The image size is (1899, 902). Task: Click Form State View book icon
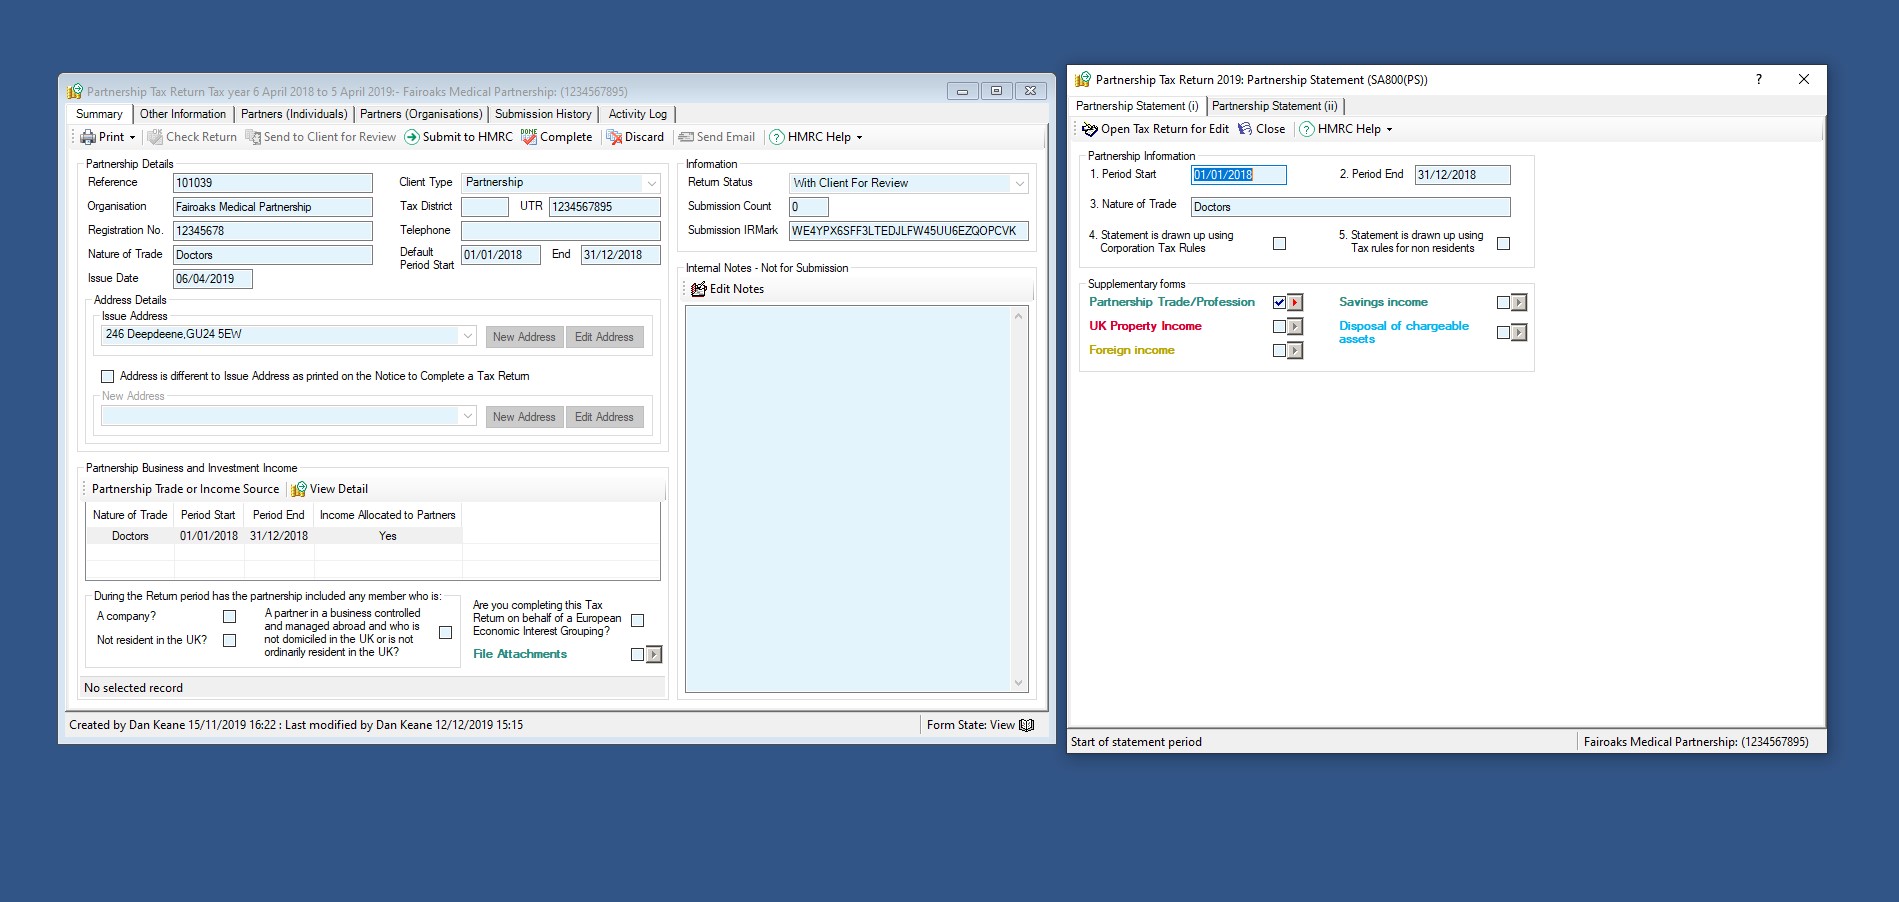[x=1026, y=725]
